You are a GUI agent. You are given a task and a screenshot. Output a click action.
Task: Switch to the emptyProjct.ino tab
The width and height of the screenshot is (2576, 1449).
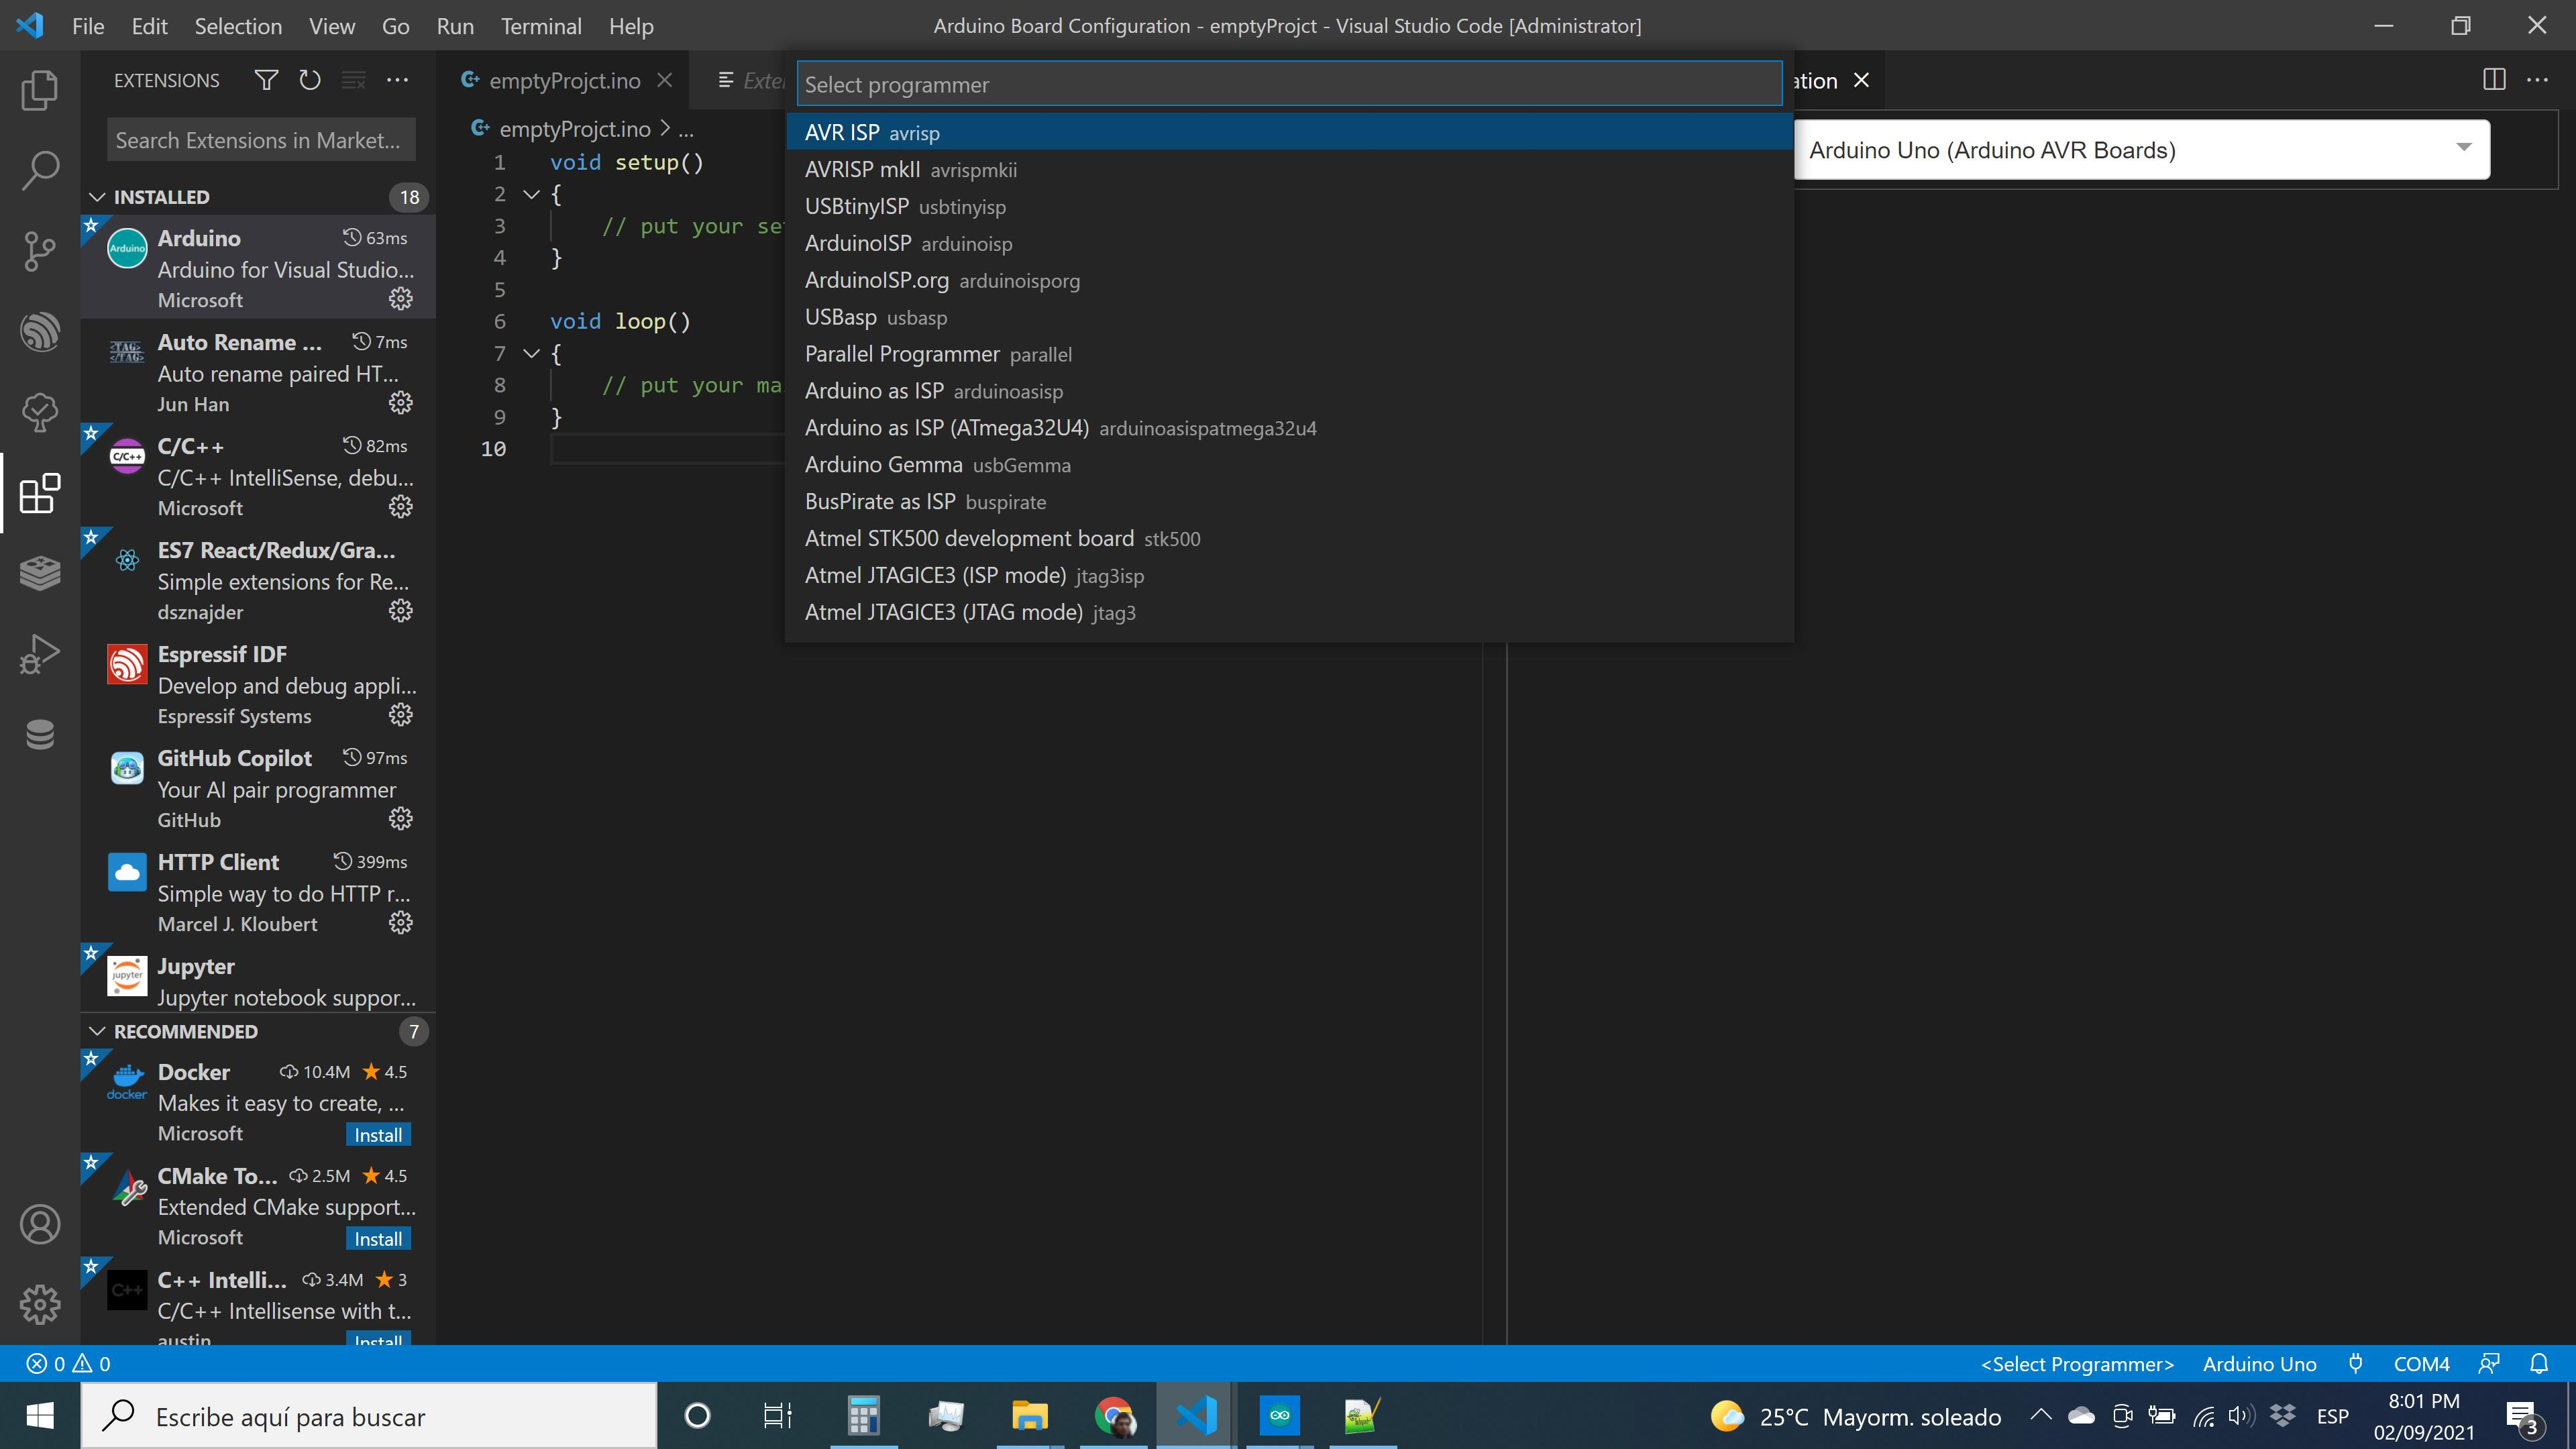[x=564, y=81]
